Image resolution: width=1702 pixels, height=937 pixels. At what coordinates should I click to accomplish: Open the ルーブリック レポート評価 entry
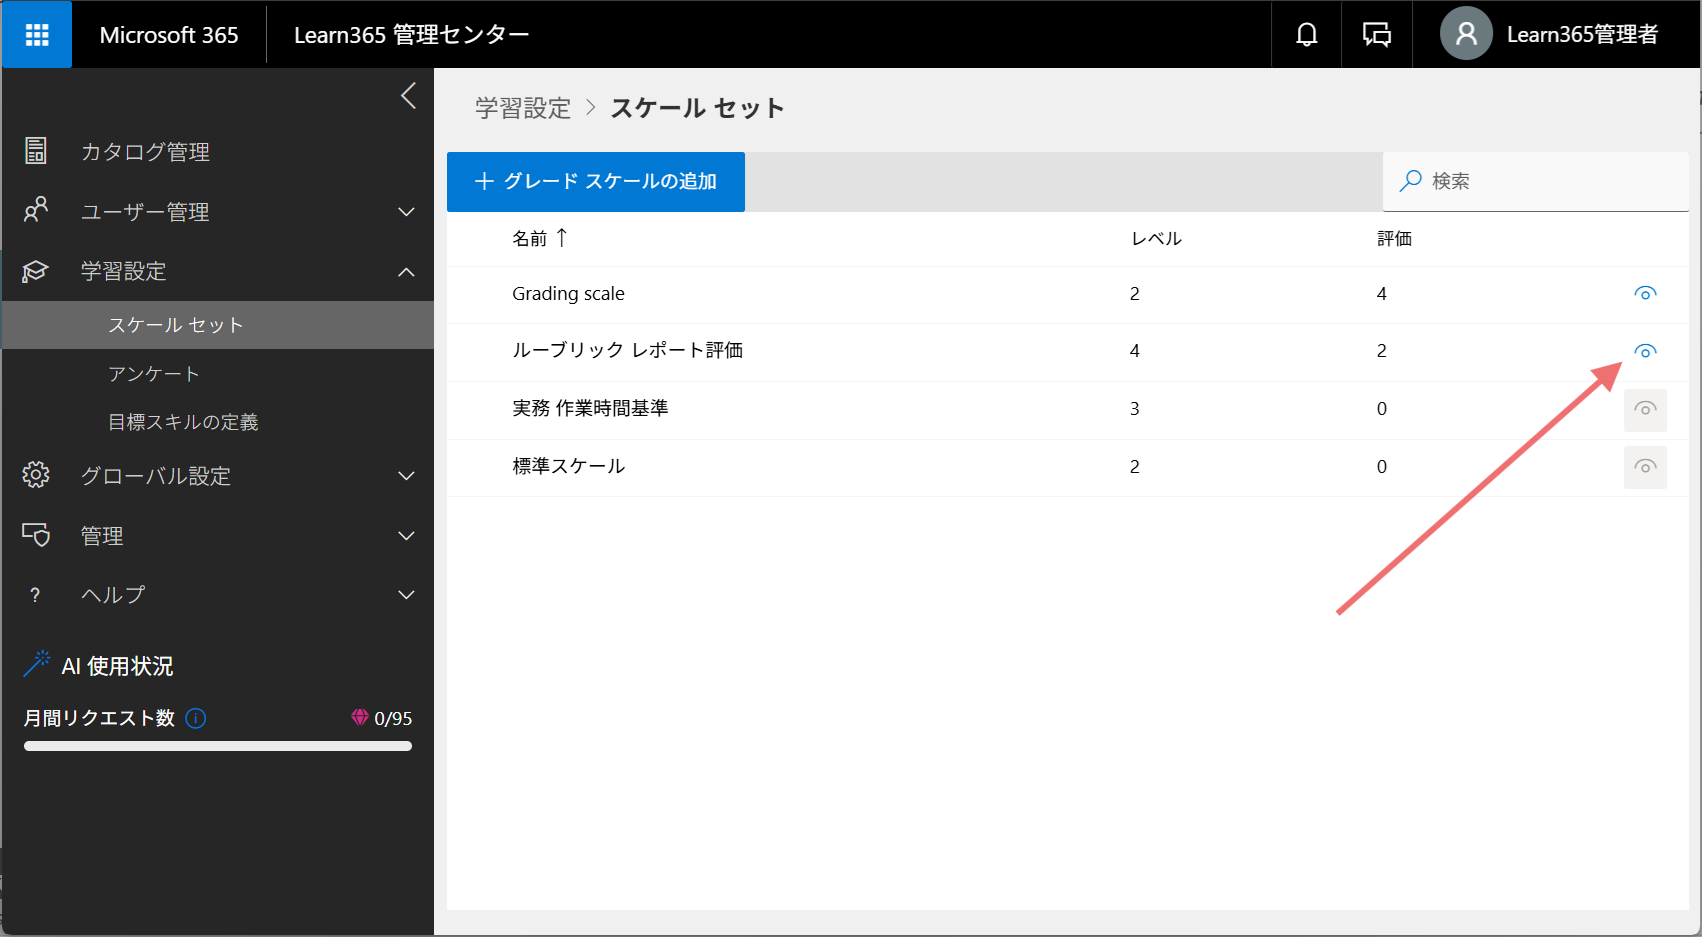[x=628, y=351]
